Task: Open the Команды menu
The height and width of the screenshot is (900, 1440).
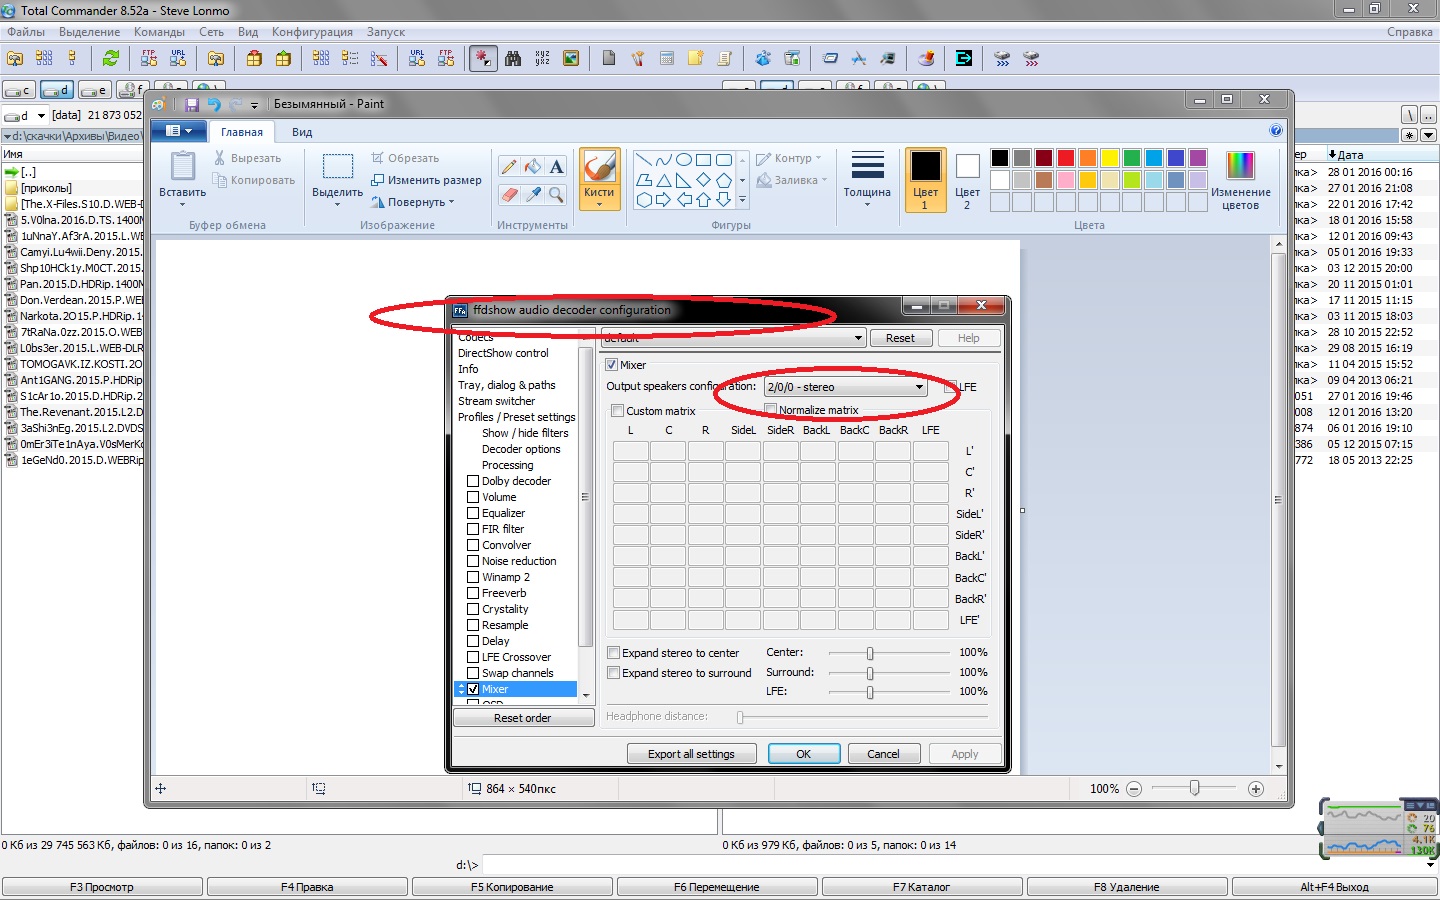Action: point(159,32)
